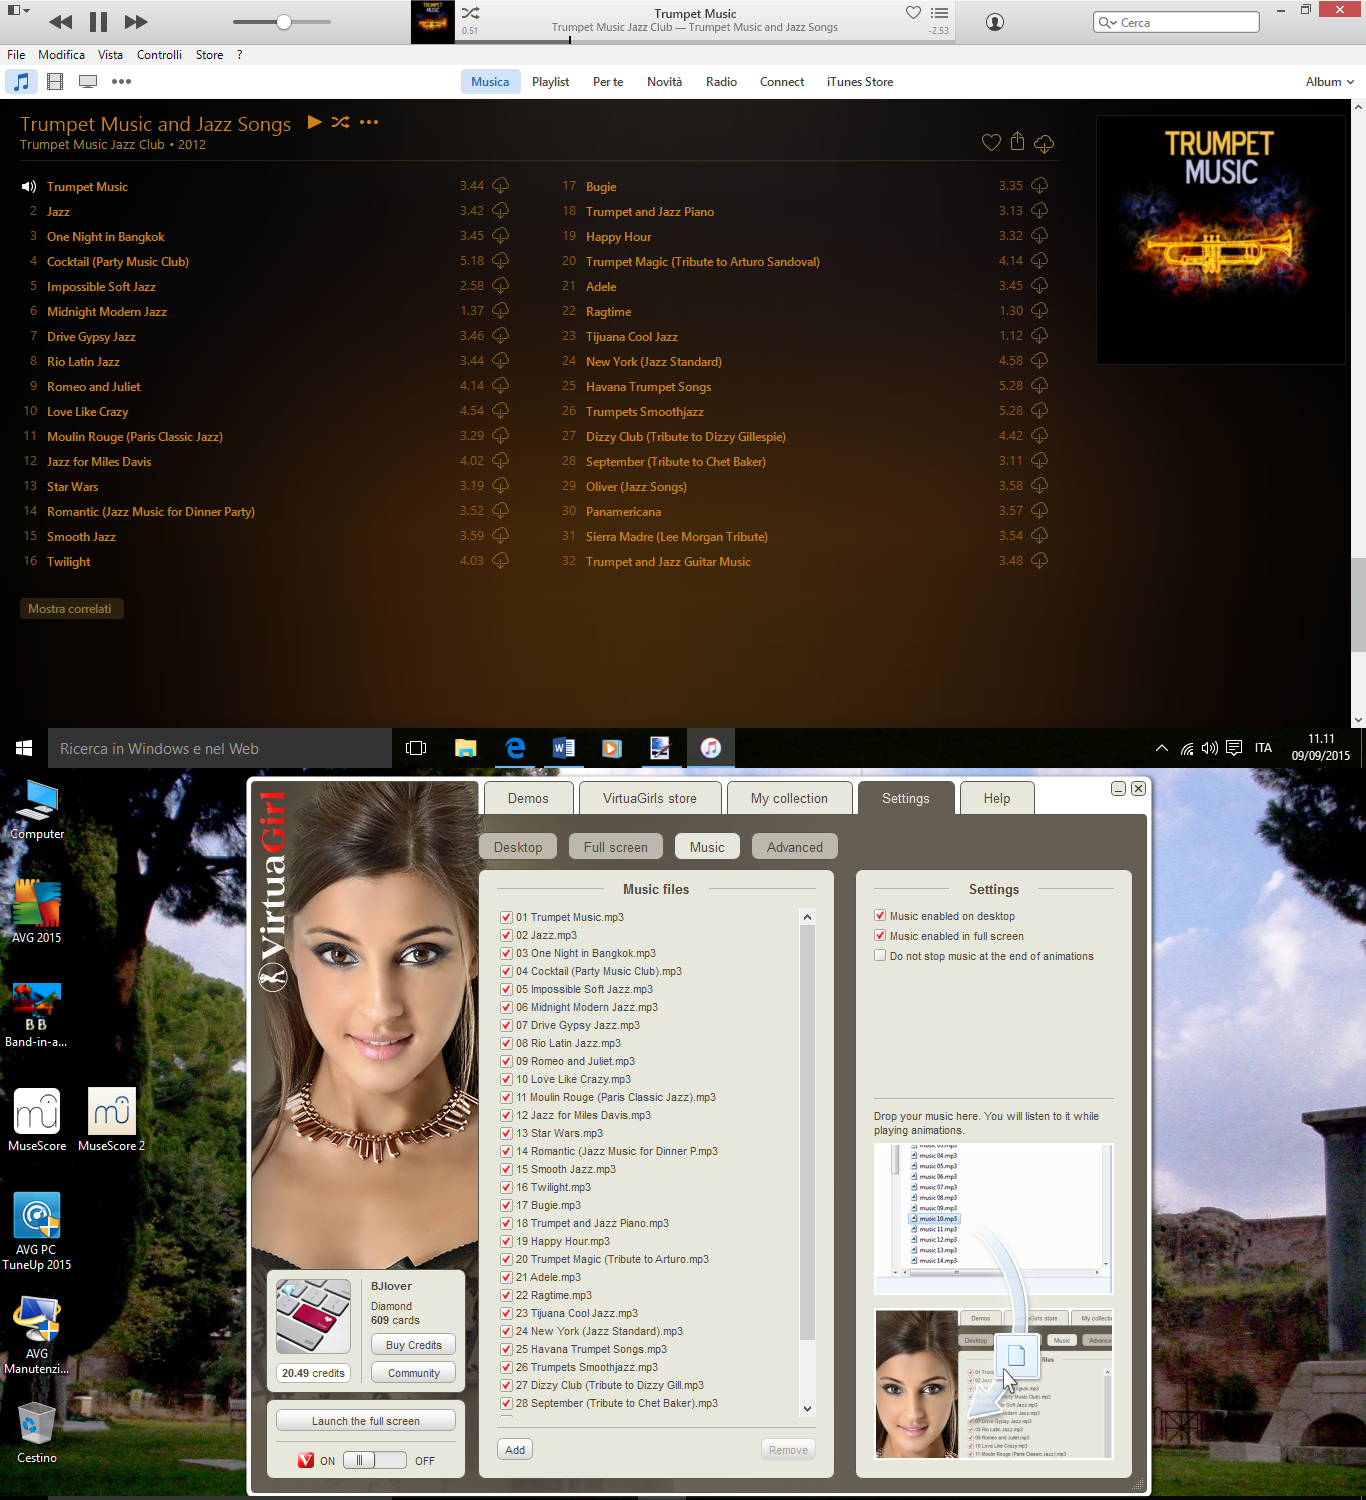1366x1500 pixels.
Task: Open the iTunes Store tab
Action: pyautogui.click(x=860, y=82)
